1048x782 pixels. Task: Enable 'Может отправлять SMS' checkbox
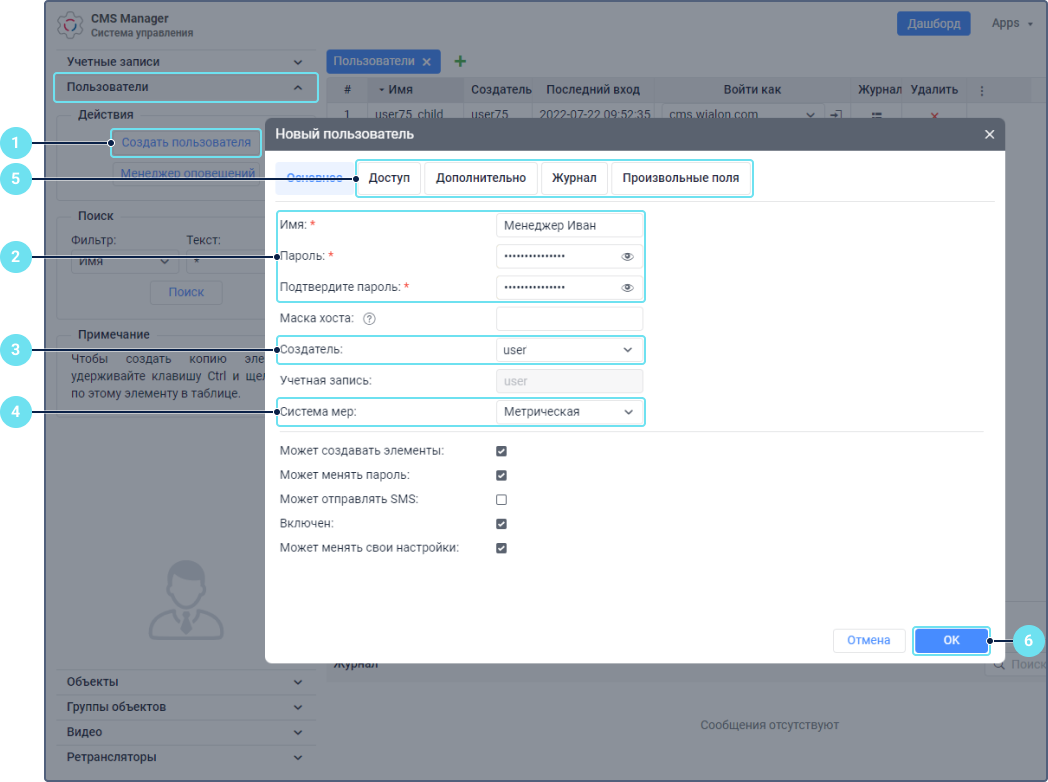coord(502,499)
